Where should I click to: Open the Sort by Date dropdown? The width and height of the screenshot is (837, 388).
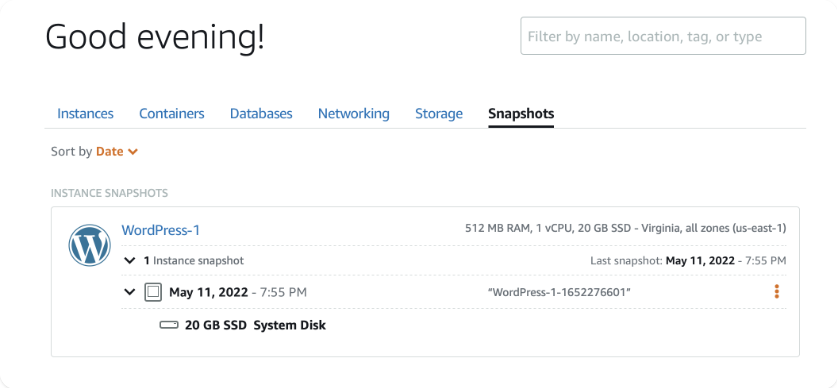[117, 152]
